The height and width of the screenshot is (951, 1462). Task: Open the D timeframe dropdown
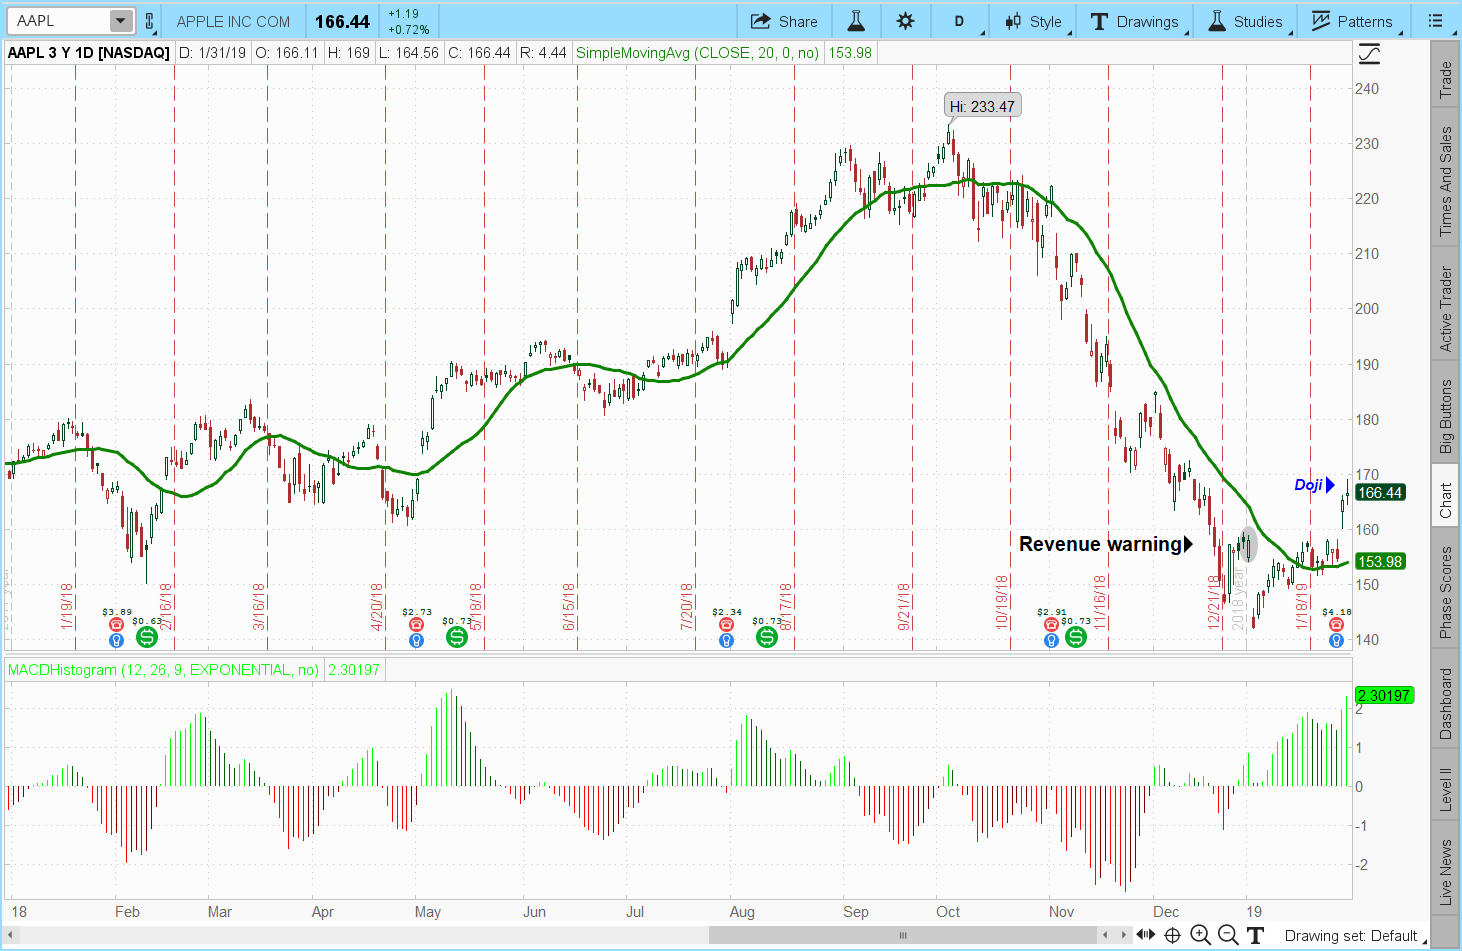tap(960, 21)
